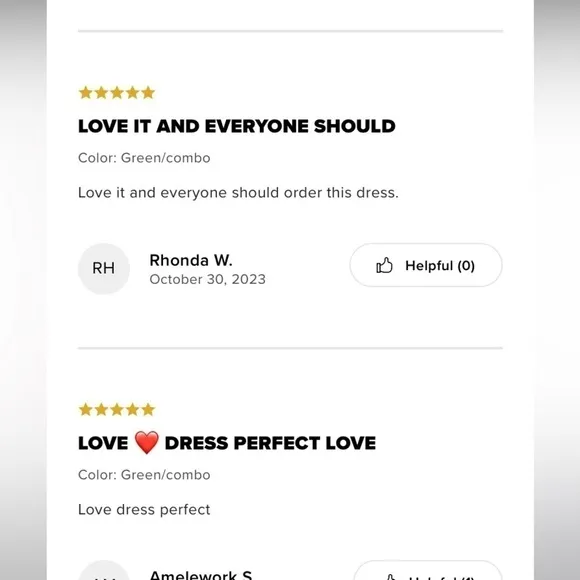Select the title text DRESS PERFECT LOVE
Image resolution: width=580 pixels, height=580 pixels.
[x=270, y=443]
